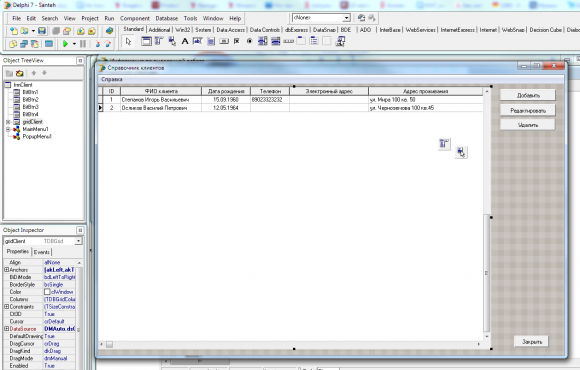Open the gridClient component selector dropdown
The height and width of the screenshot is (370, 580).
point(78,241)
